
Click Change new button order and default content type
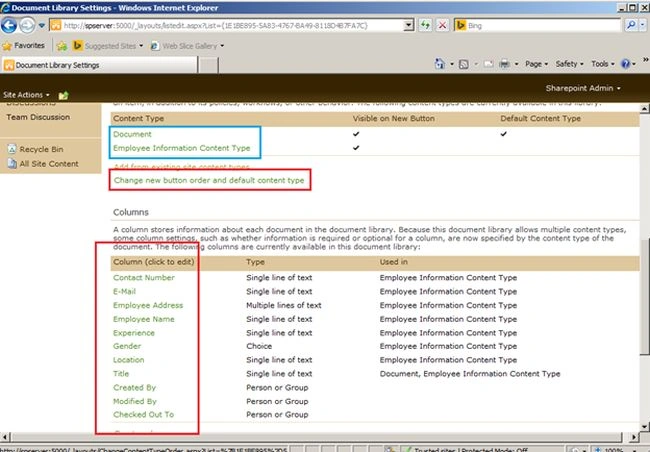[x=209, y=180]
